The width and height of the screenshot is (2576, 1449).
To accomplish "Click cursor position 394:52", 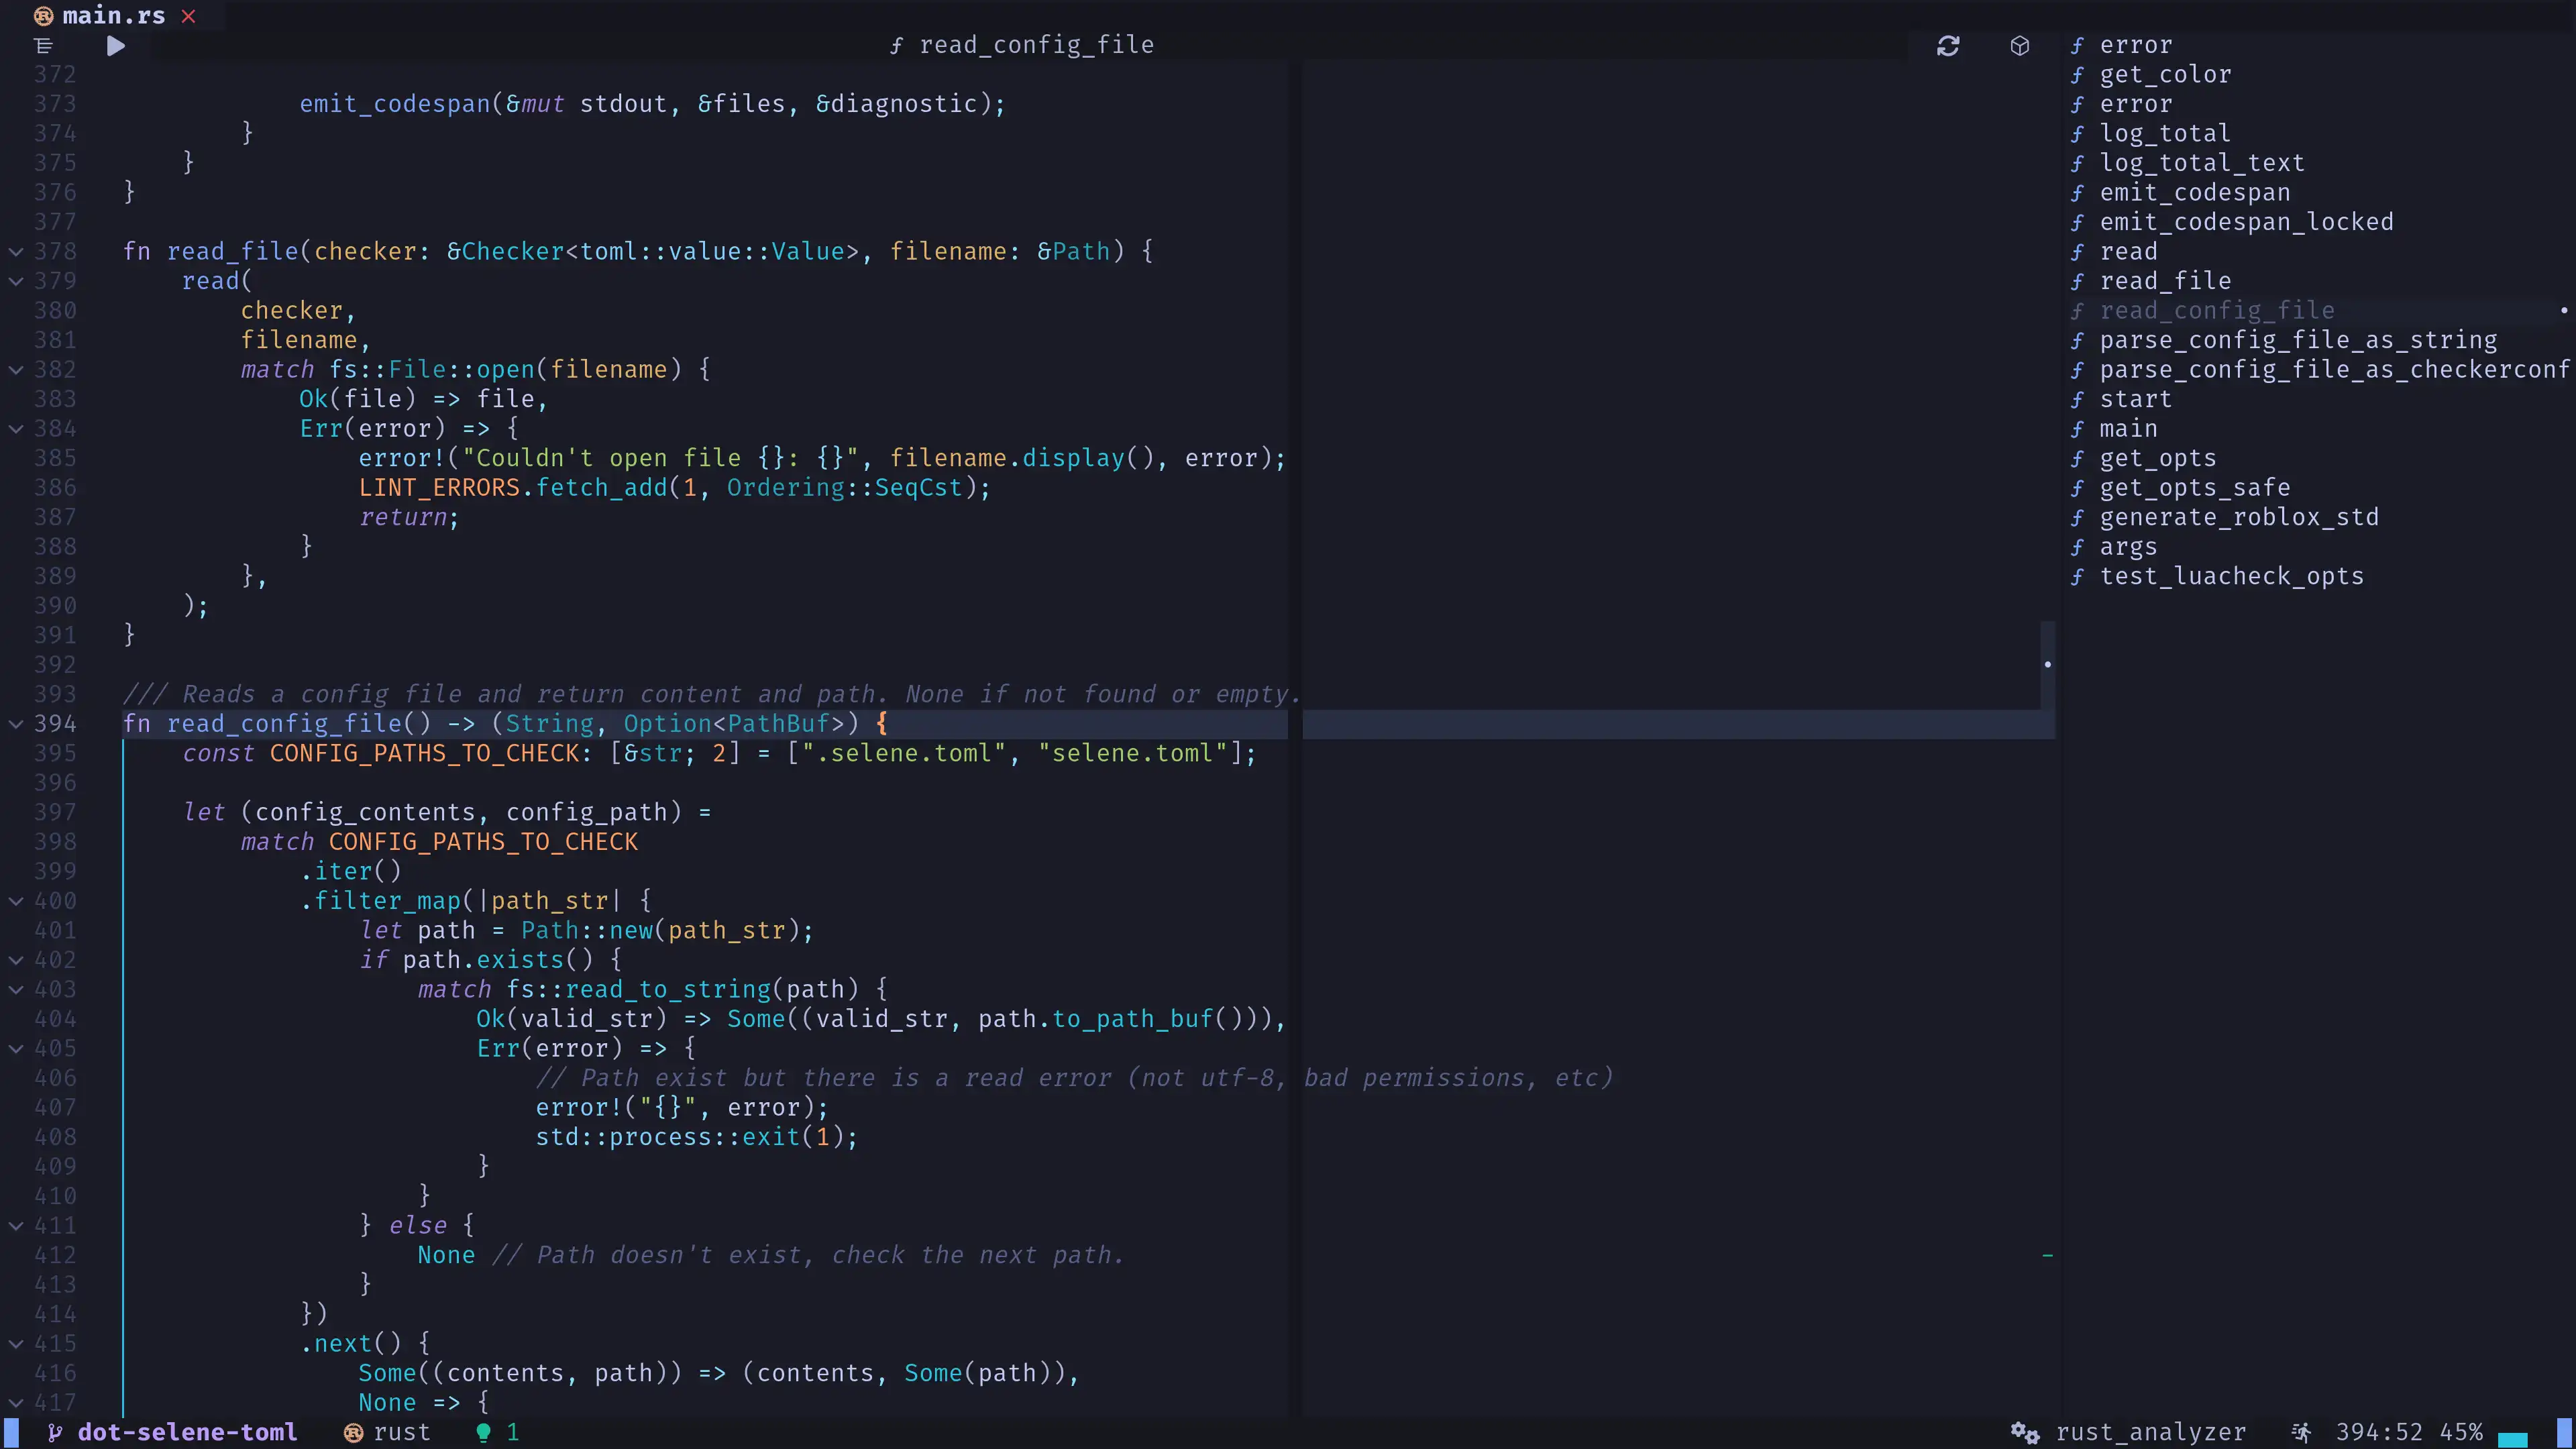I will coord(2379,1432).
